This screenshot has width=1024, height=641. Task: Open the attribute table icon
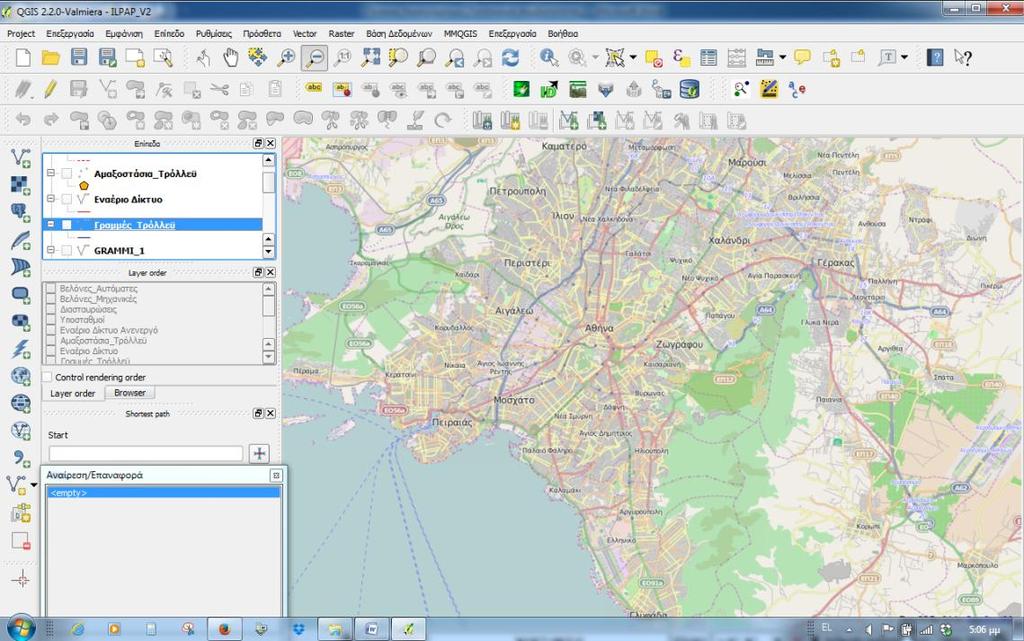(x=709, y=58)
